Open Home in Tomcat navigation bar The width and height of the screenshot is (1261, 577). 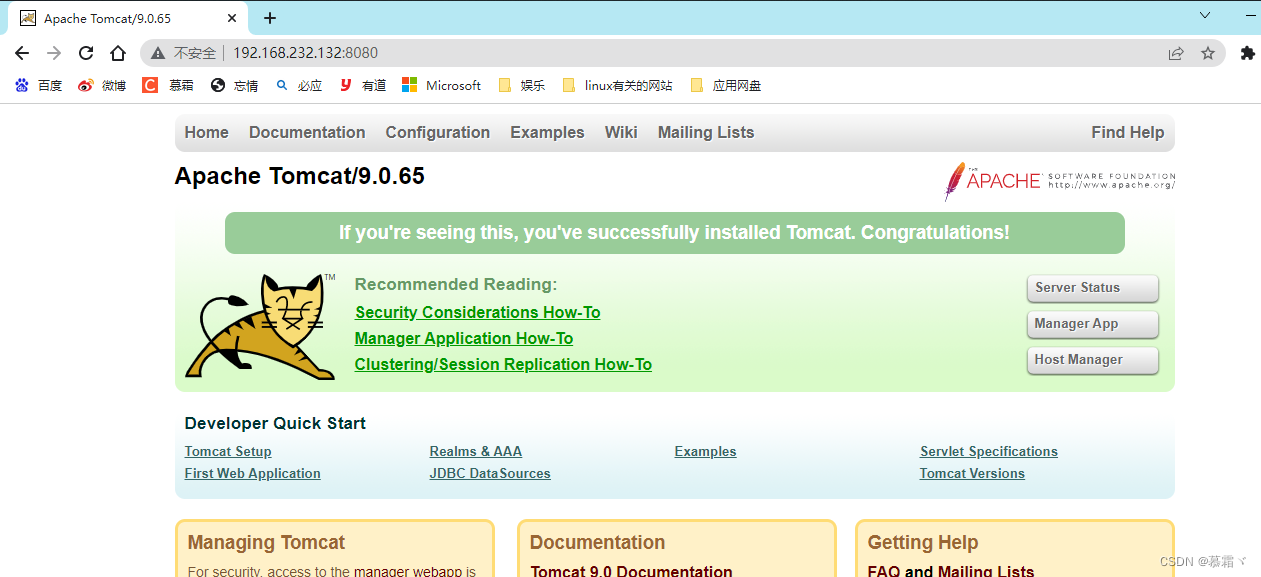click(x=206, y=132)
